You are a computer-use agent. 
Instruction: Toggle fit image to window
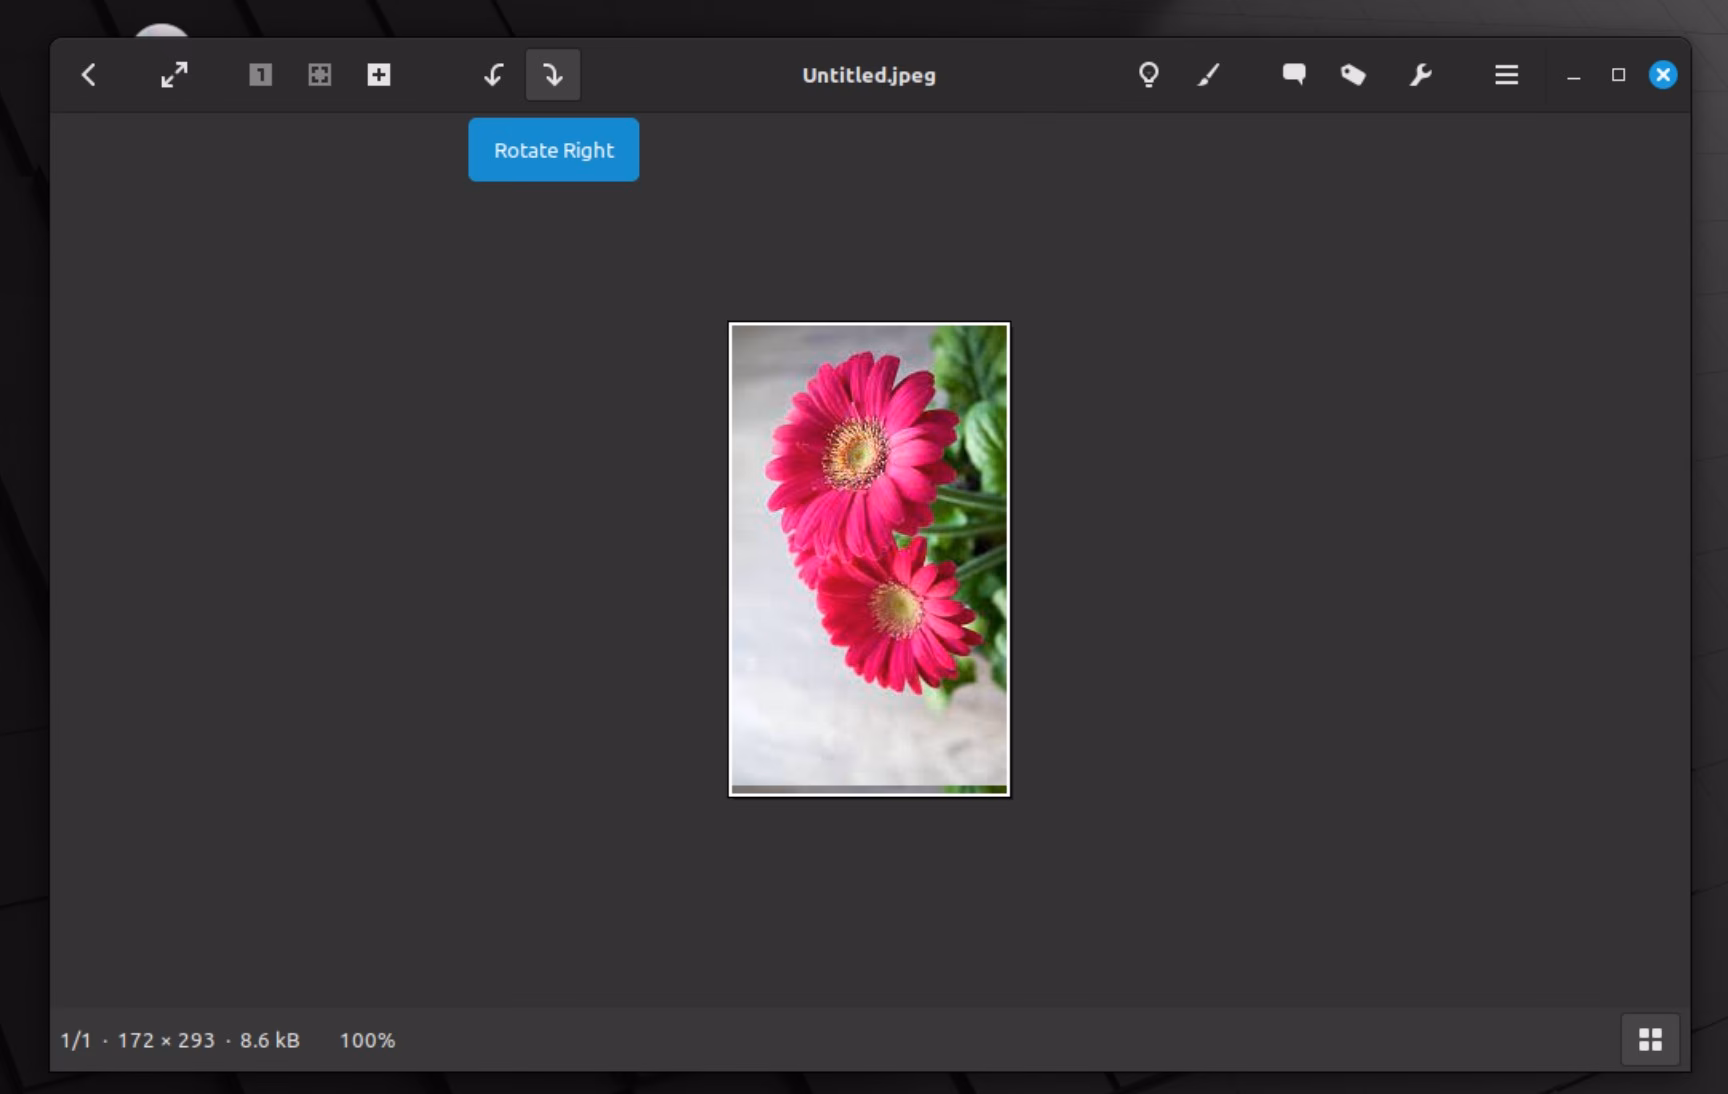pyautogui.click(x=319, y=75)
